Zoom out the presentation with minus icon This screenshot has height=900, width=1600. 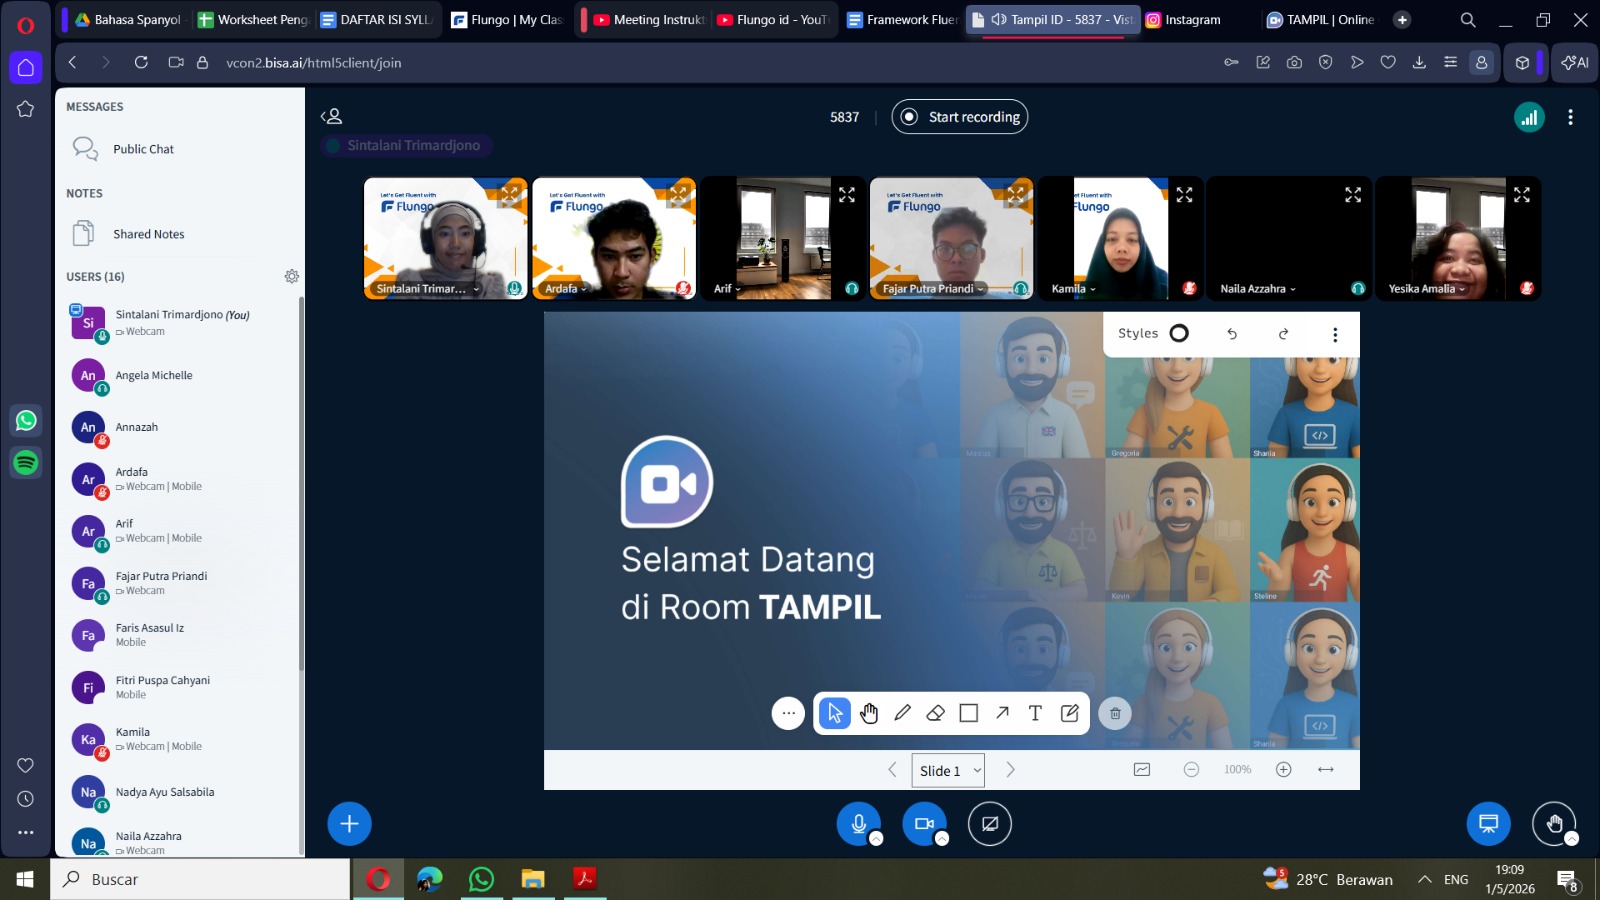pos(1191,769)
